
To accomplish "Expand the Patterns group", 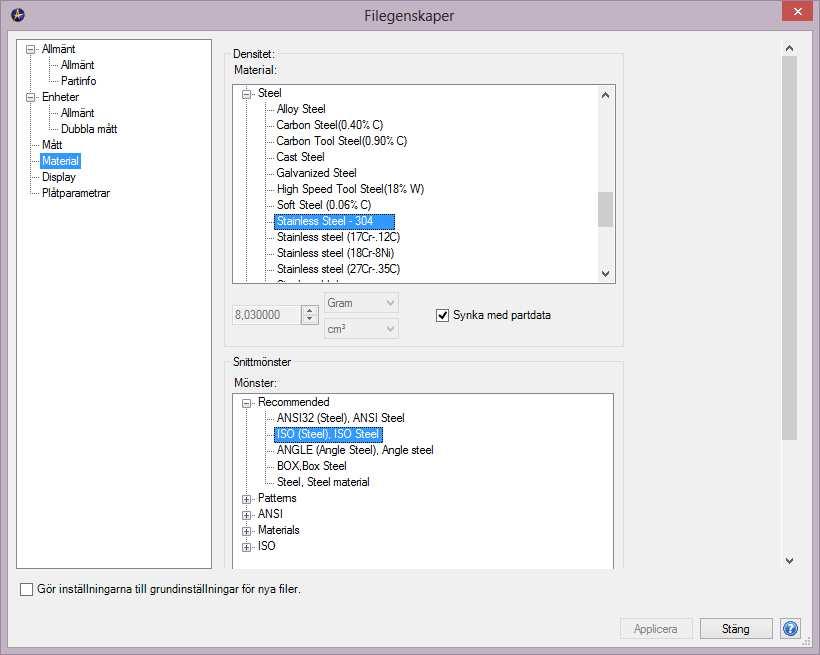I will pyautogui.click(x=246, y=499).
